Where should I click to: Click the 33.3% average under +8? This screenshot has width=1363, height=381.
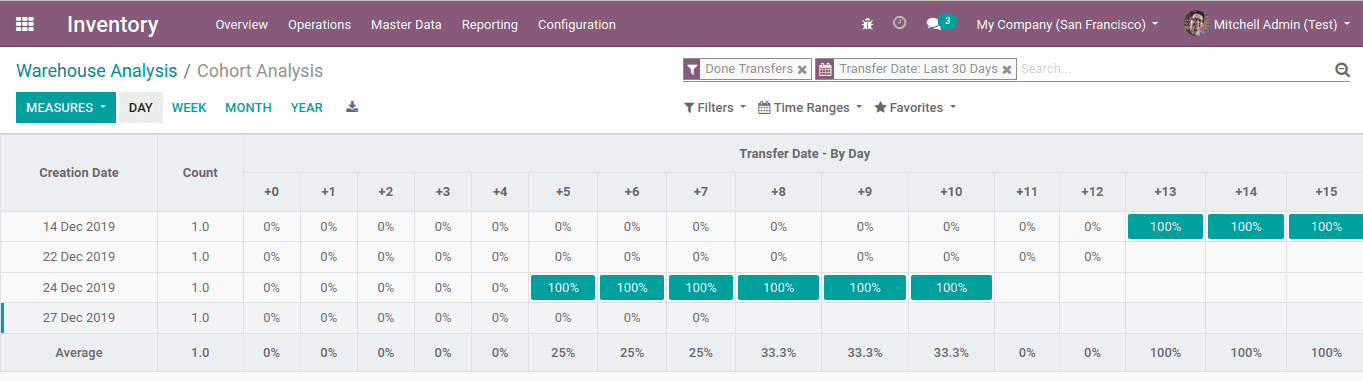point(778,353)
